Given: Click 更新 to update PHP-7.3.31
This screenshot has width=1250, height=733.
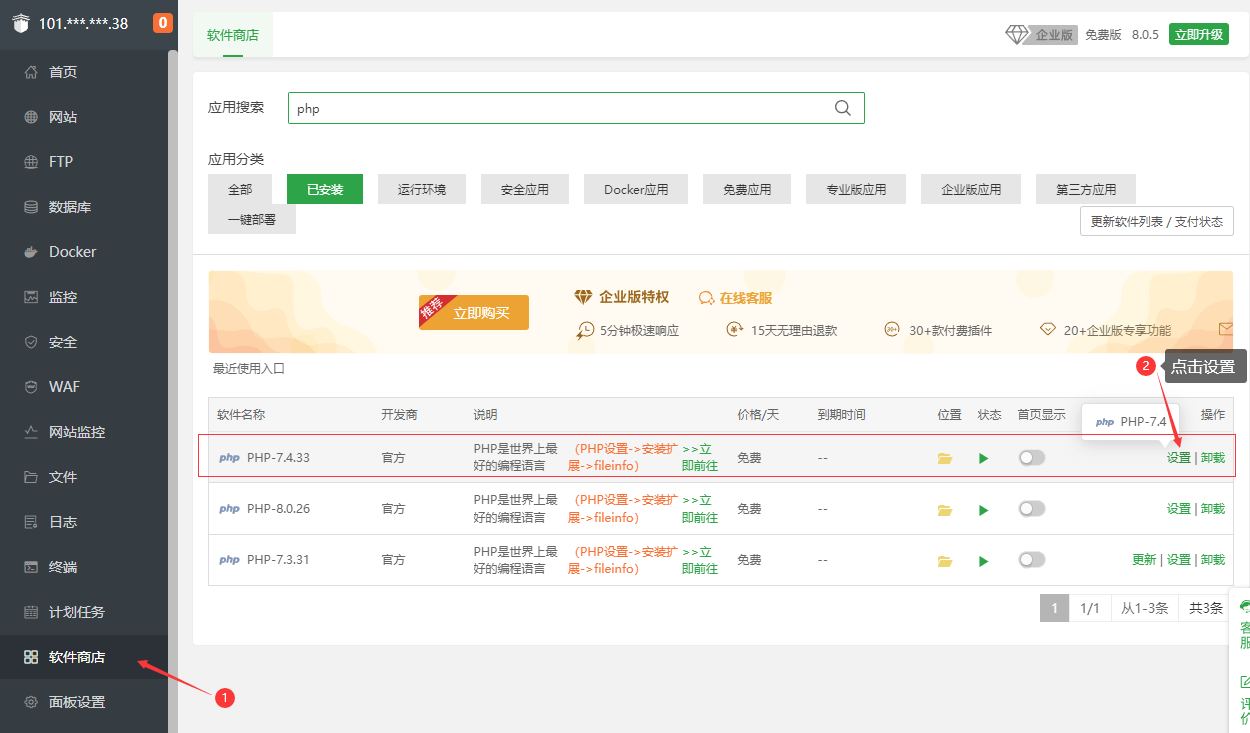Looking at the screenshot, I should [1144, 559].
